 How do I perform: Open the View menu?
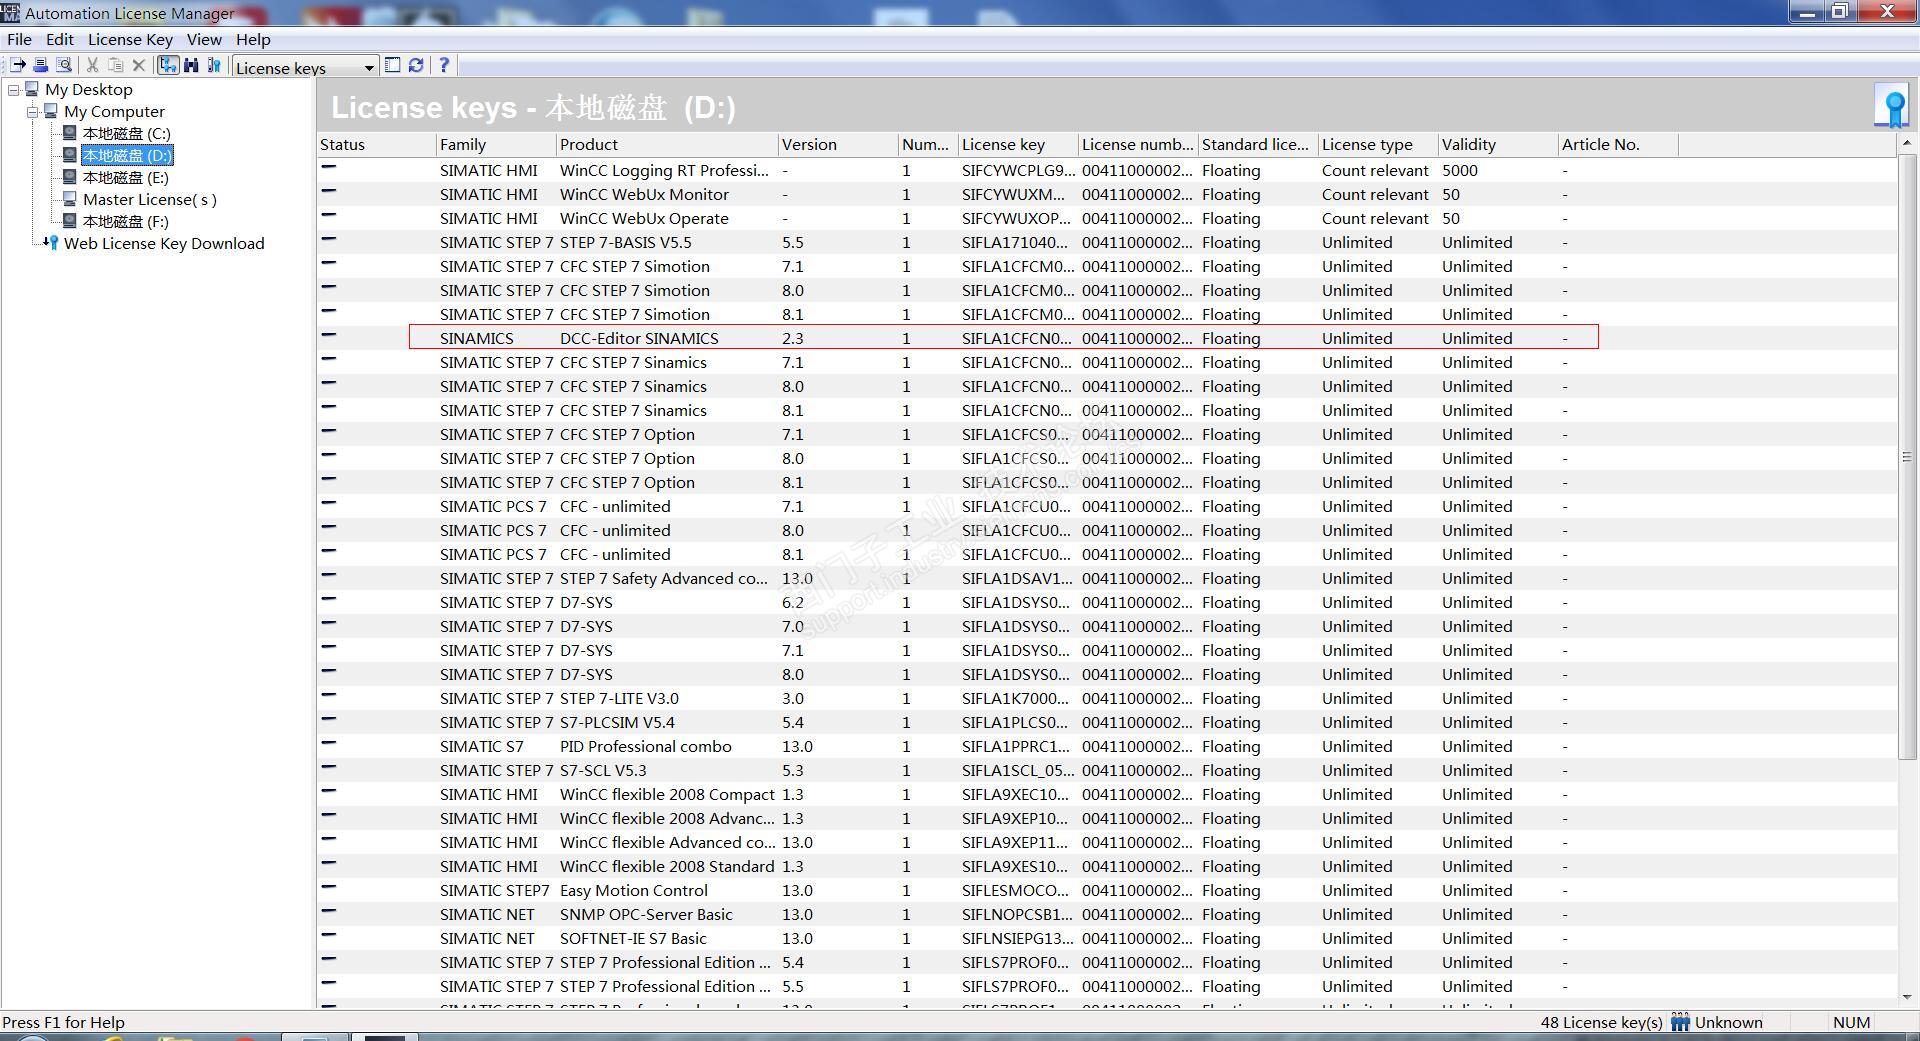pyautogui.click(x=204, y=39)
